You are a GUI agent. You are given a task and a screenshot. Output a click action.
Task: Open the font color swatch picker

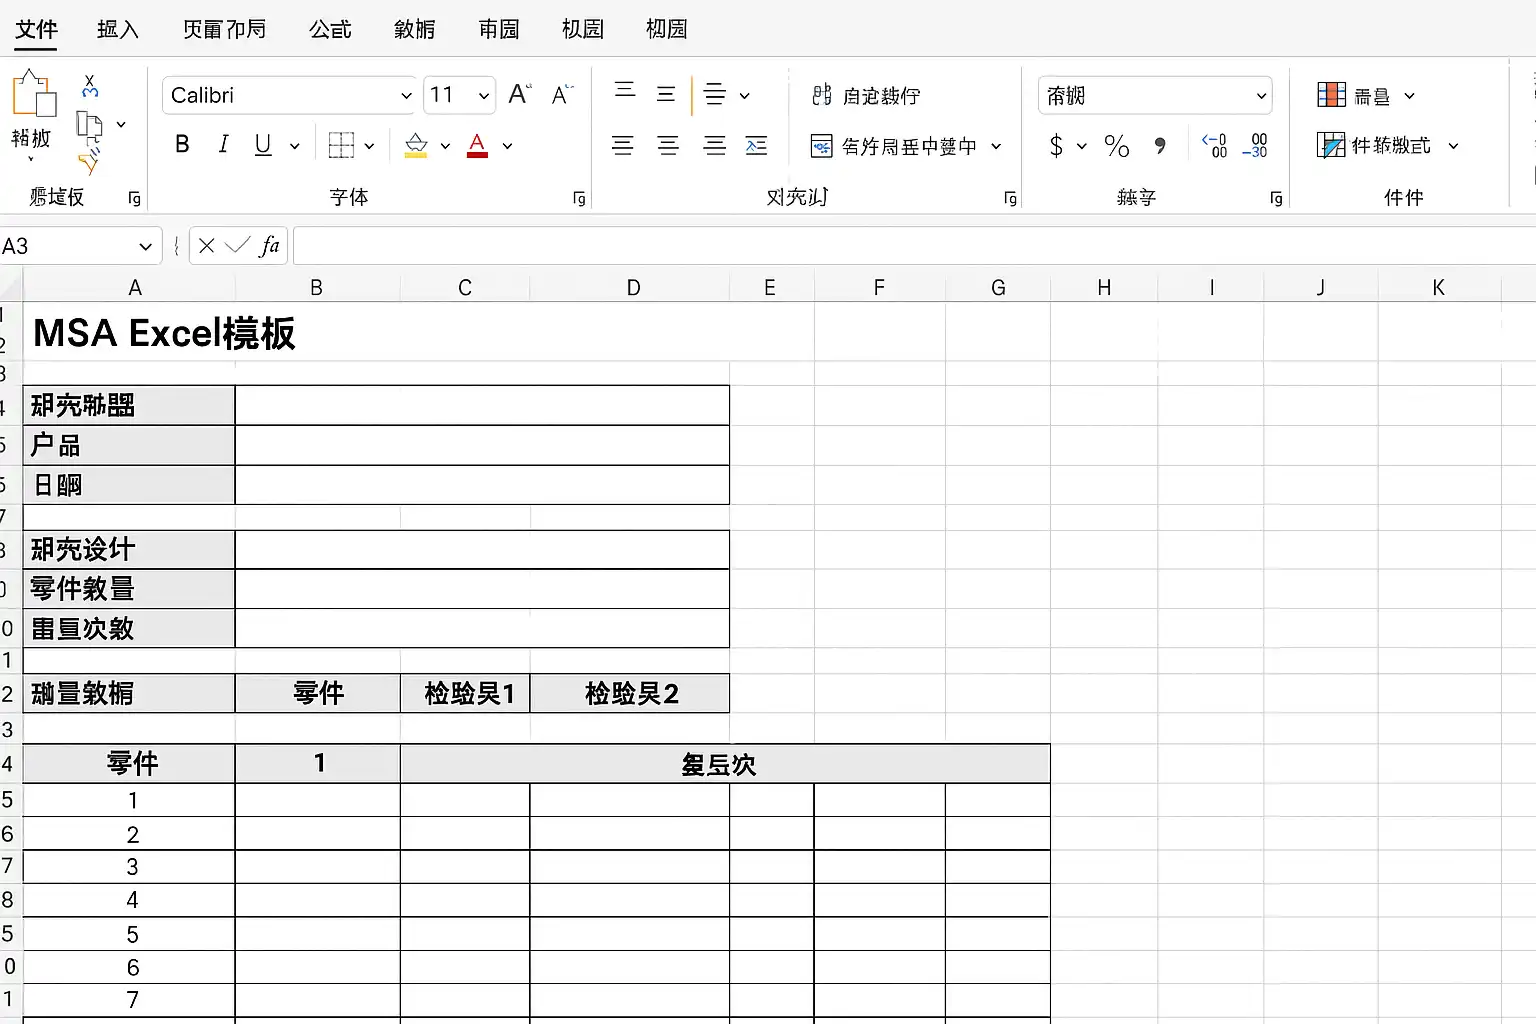click(508, 146)
